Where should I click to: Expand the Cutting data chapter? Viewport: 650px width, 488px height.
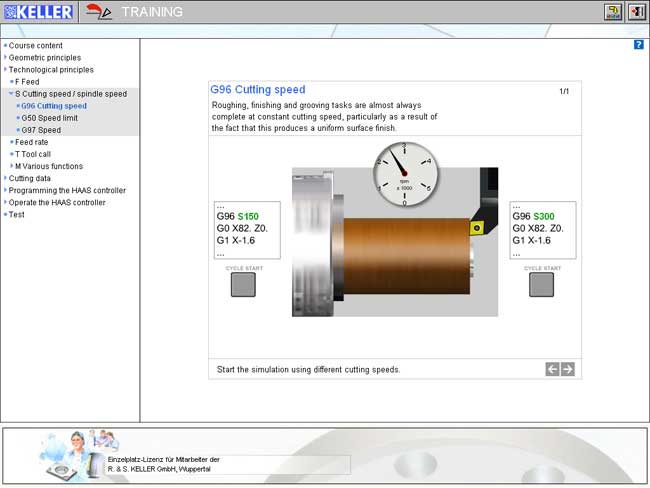(29, 178)
